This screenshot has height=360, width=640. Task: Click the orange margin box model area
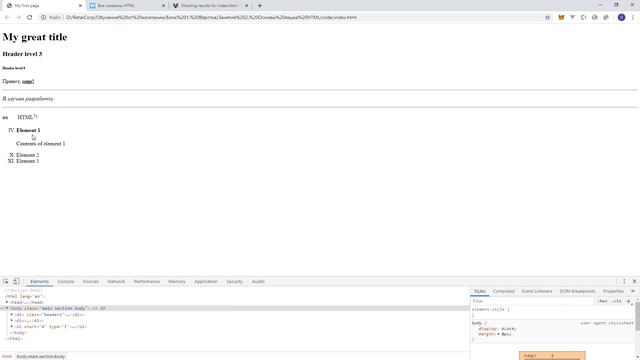pos(552,356)
